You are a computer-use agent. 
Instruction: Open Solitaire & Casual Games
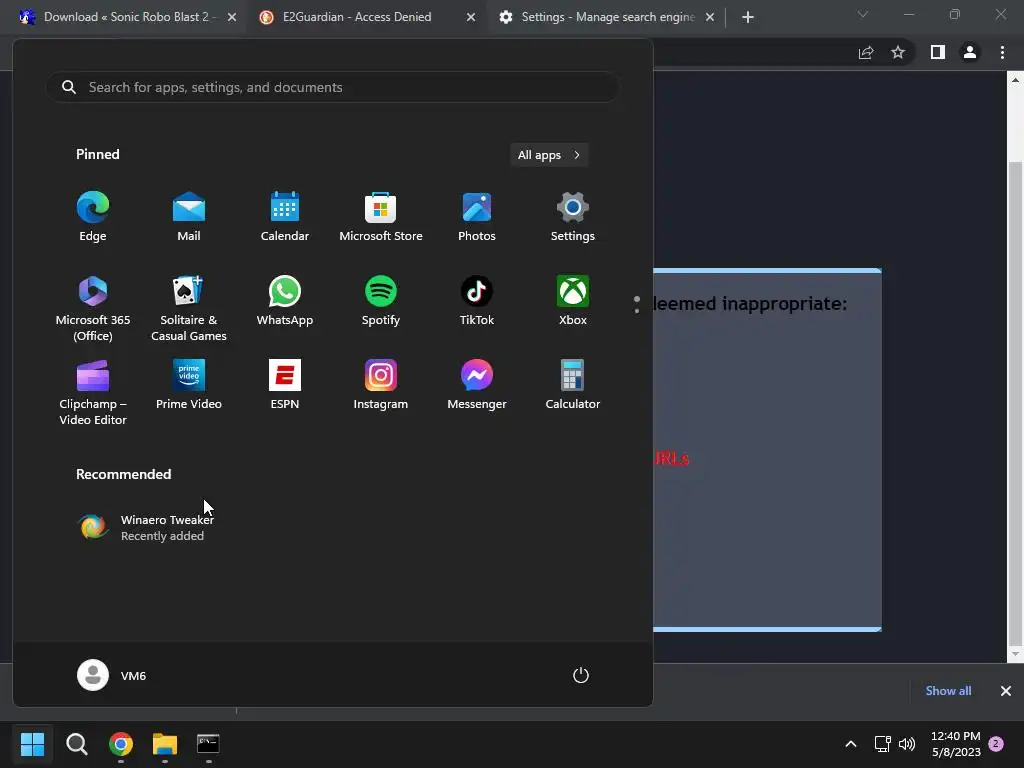click(189, 309)
